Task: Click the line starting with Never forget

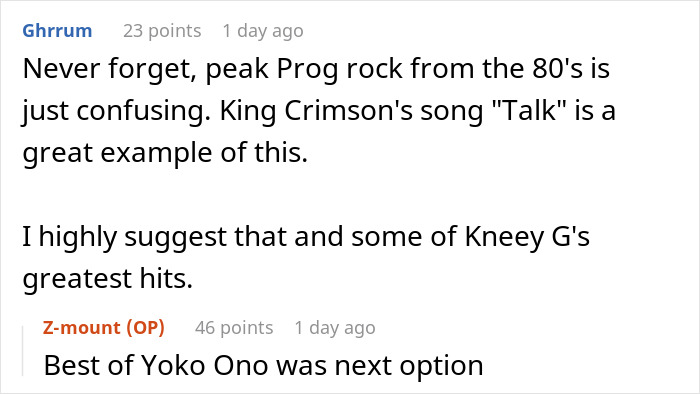Action: [316, 69]
